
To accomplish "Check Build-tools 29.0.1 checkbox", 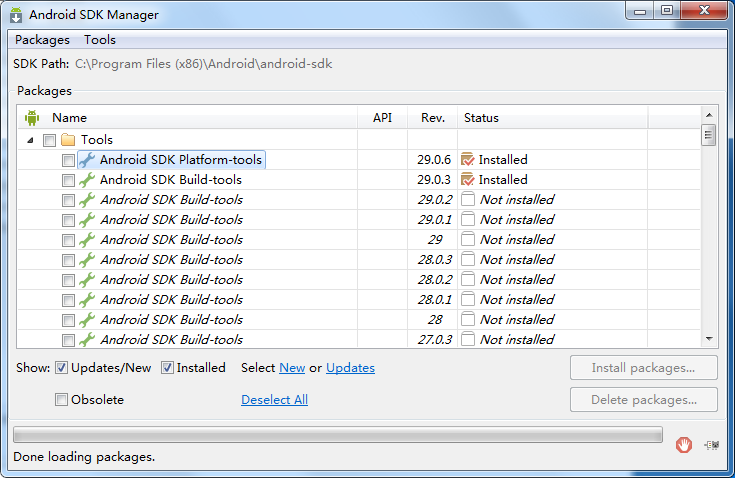I will [x=68, y=220].
